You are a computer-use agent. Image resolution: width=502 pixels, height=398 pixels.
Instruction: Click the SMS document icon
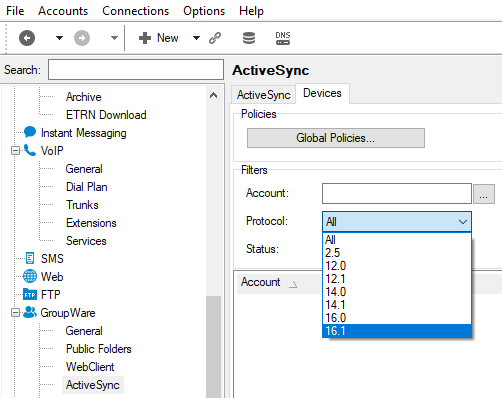click(30, 258)
